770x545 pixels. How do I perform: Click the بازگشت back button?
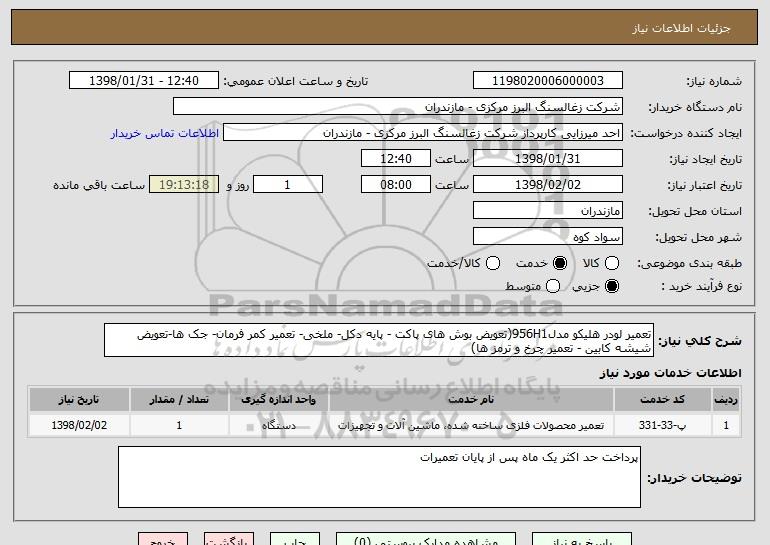click(229, 539)
